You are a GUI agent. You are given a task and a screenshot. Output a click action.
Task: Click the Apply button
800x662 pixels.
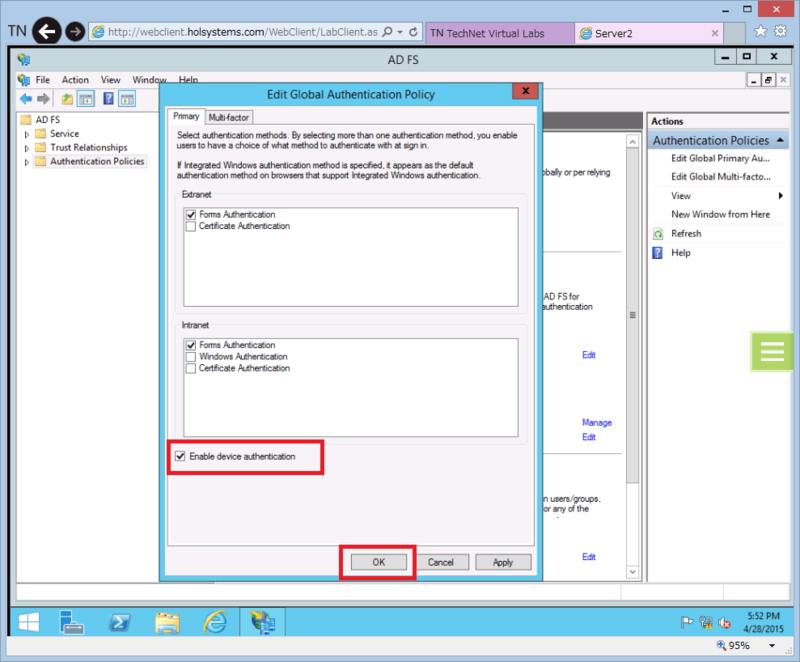tap(503, 562)
